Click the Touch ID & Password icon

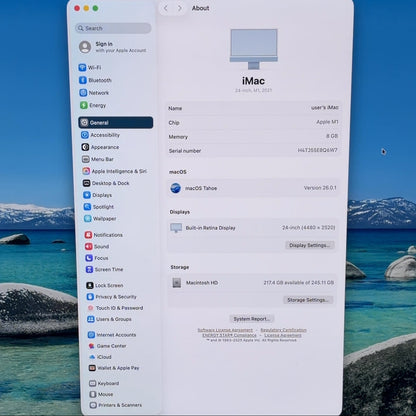[x=90, y=308]
